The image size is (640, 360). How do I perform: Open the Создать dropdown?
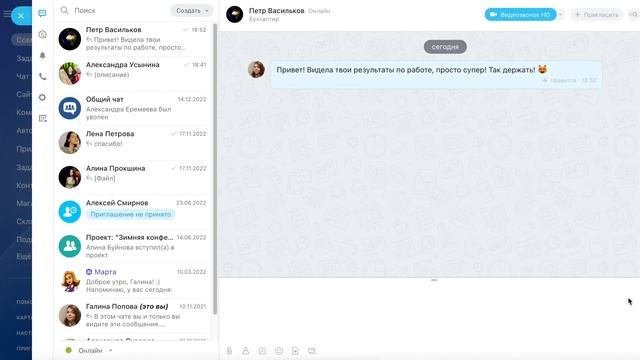pos(192,11)
